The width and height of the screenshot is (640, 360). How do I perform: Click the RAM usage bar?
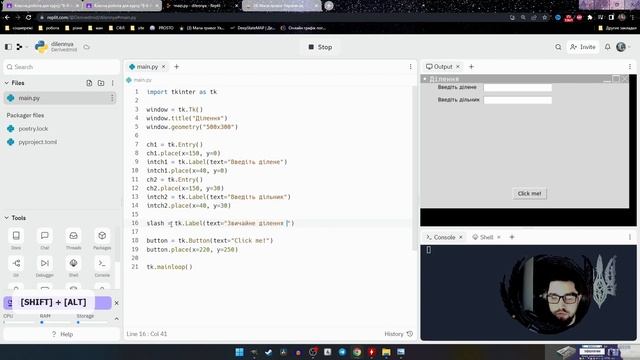pyautogui.click(x=56, y=322)
